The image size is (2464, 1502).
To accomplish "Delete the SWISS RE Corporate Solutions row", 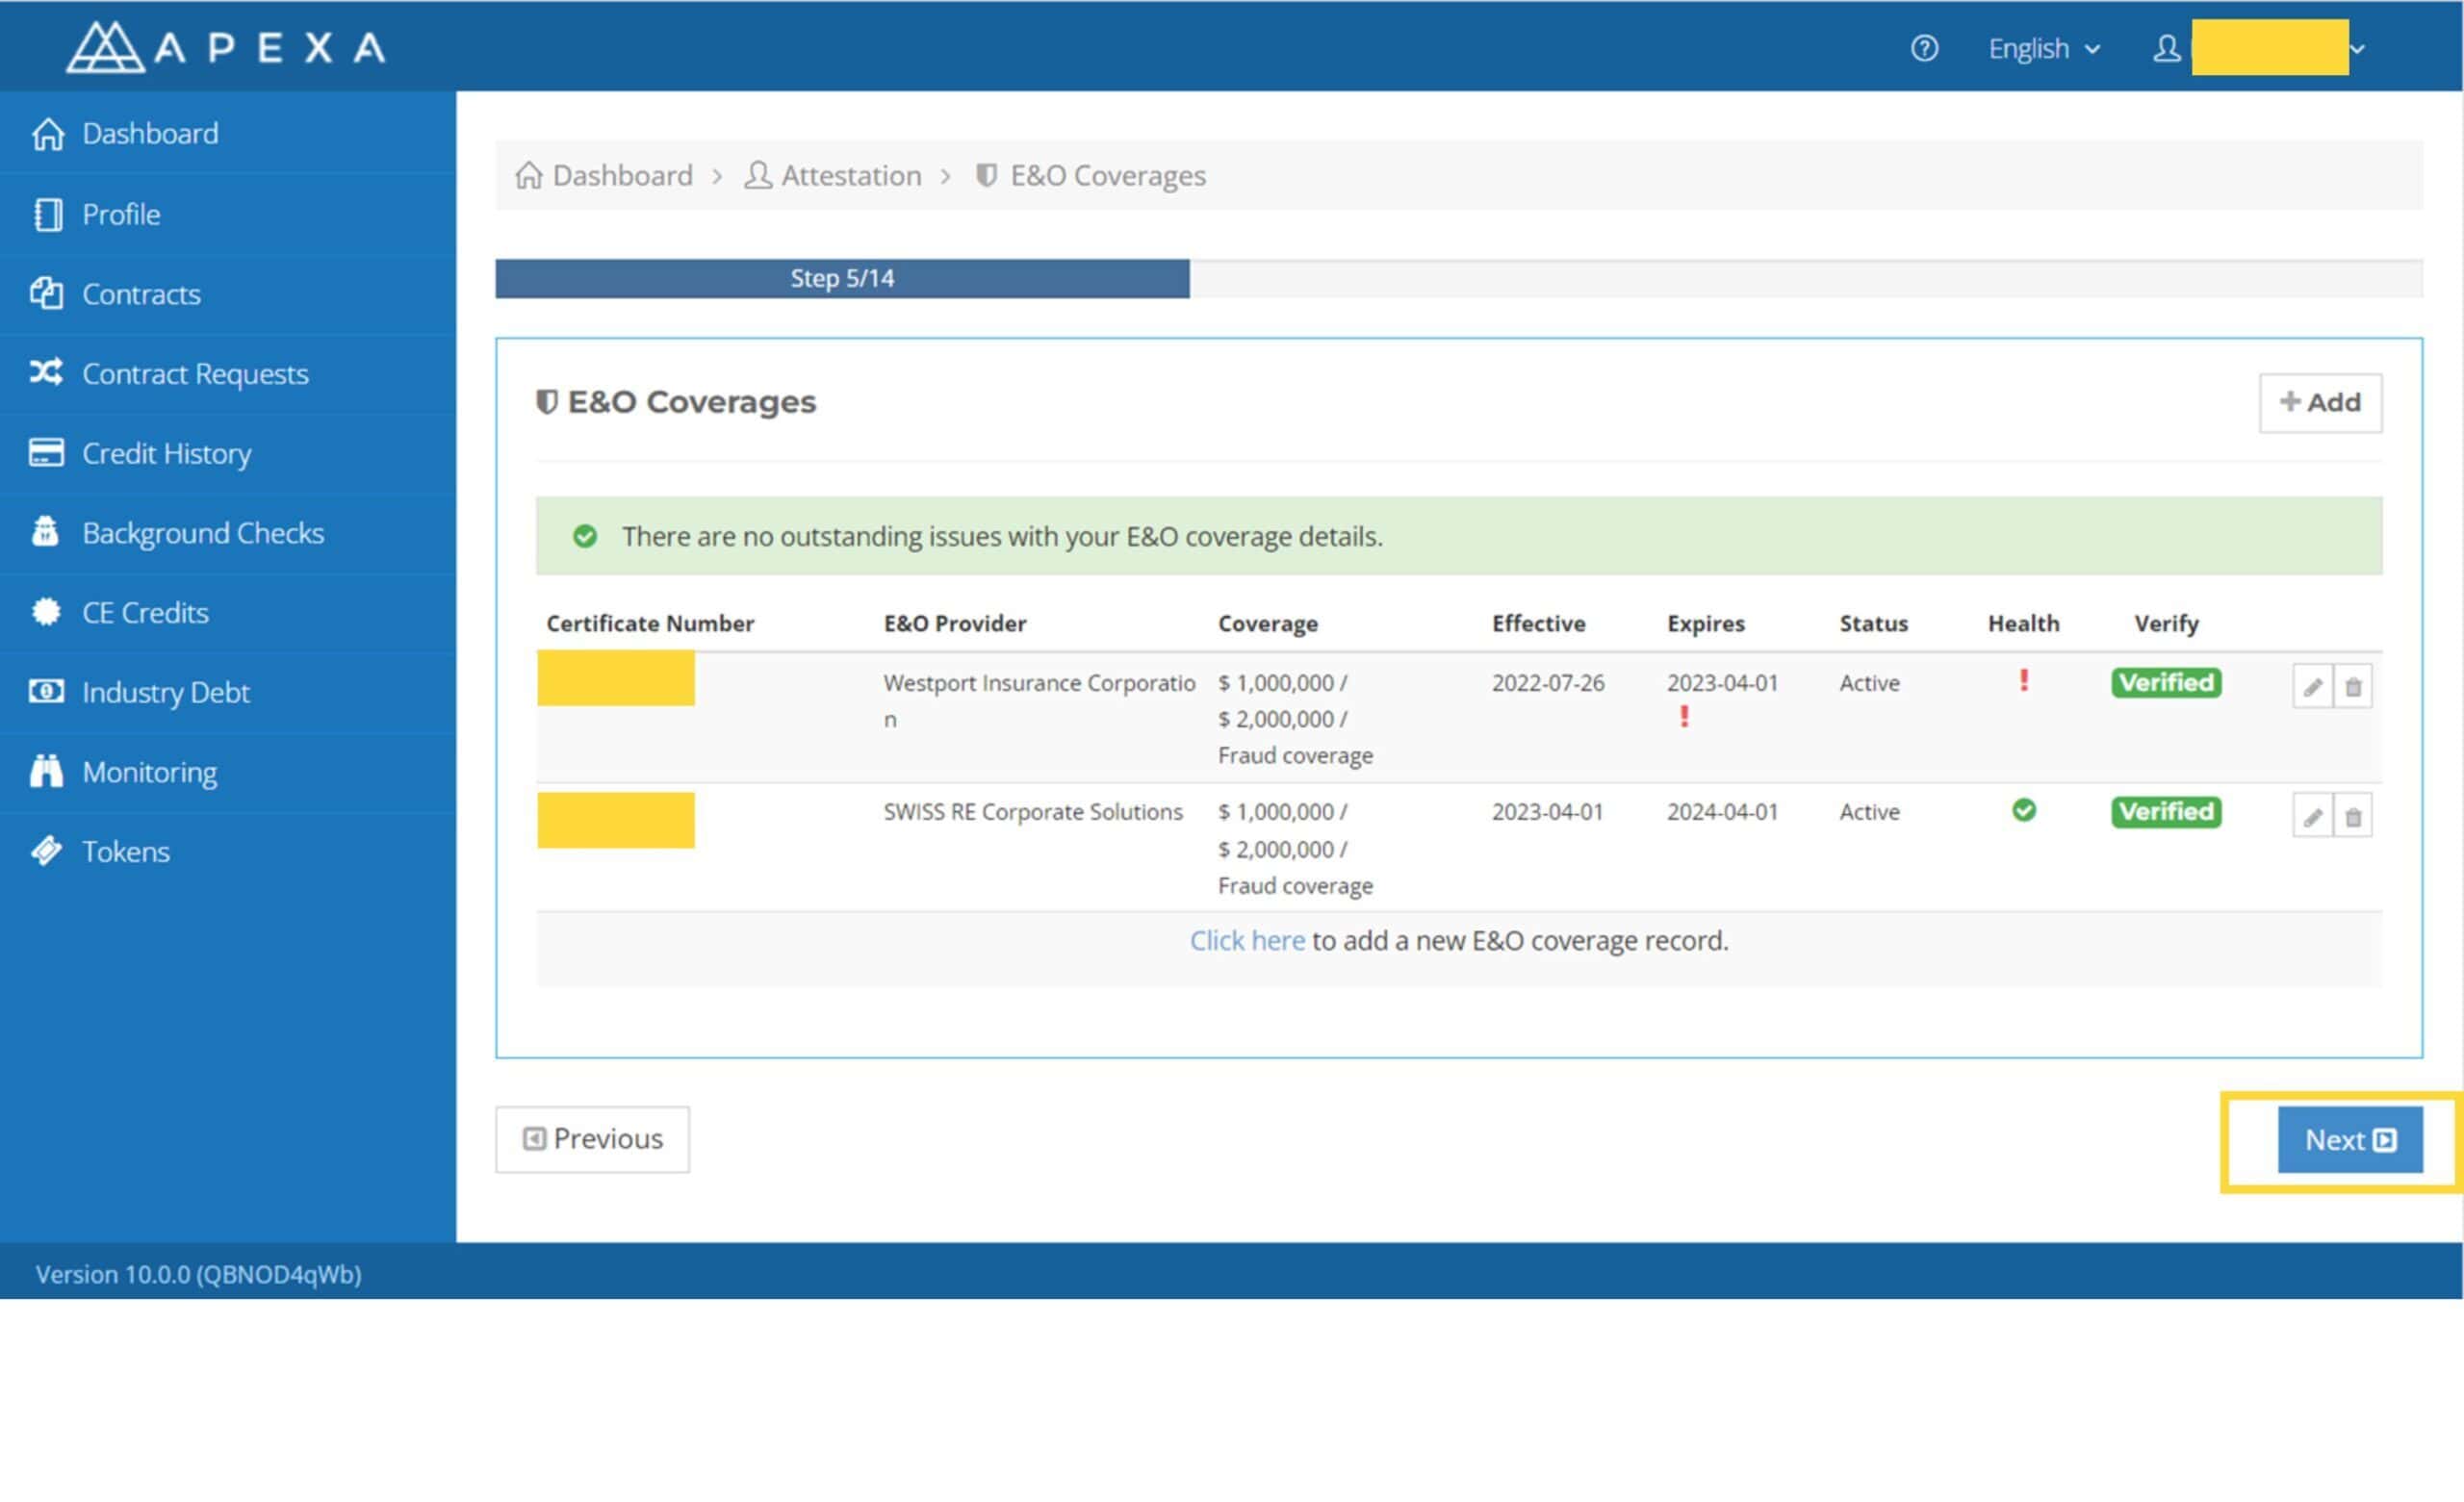I will click(2353, 817).
